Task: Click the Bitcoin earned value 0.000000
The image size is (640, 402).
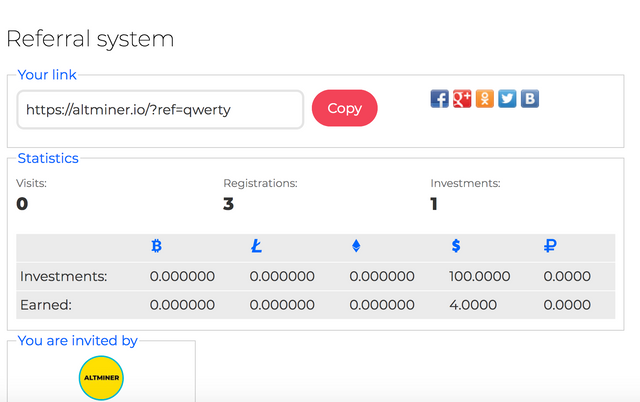Action: (182, 305)
